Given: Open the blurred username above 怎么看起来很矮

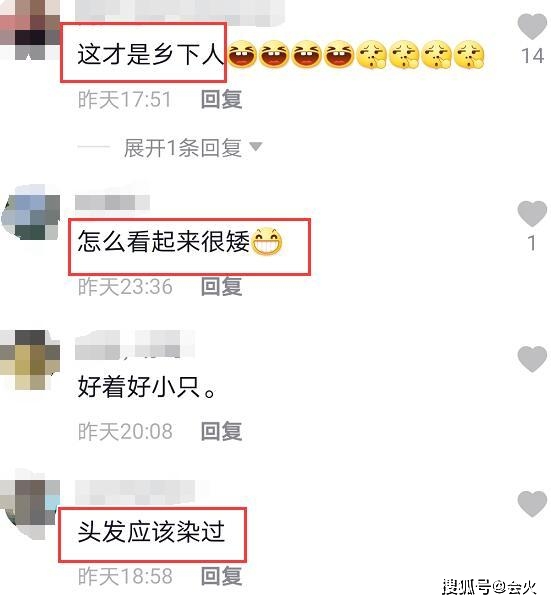Looking at the screenshot, I should [x=112, y=203].
